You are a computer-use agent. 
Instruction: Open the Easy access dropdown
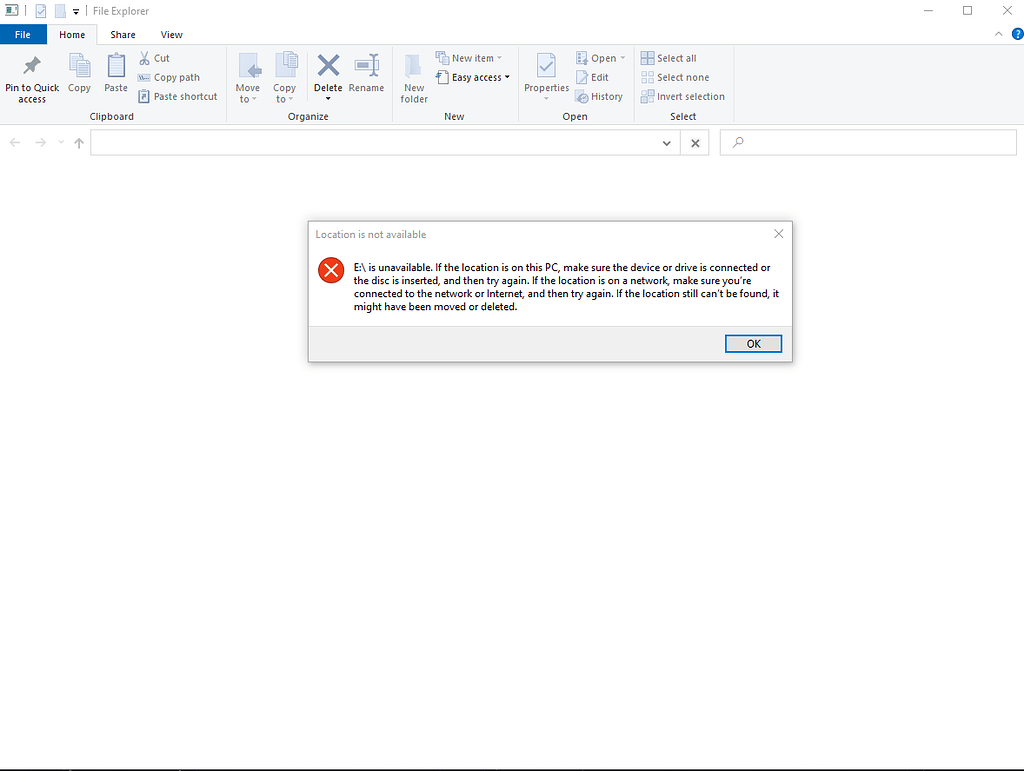(x=473, y=77)
